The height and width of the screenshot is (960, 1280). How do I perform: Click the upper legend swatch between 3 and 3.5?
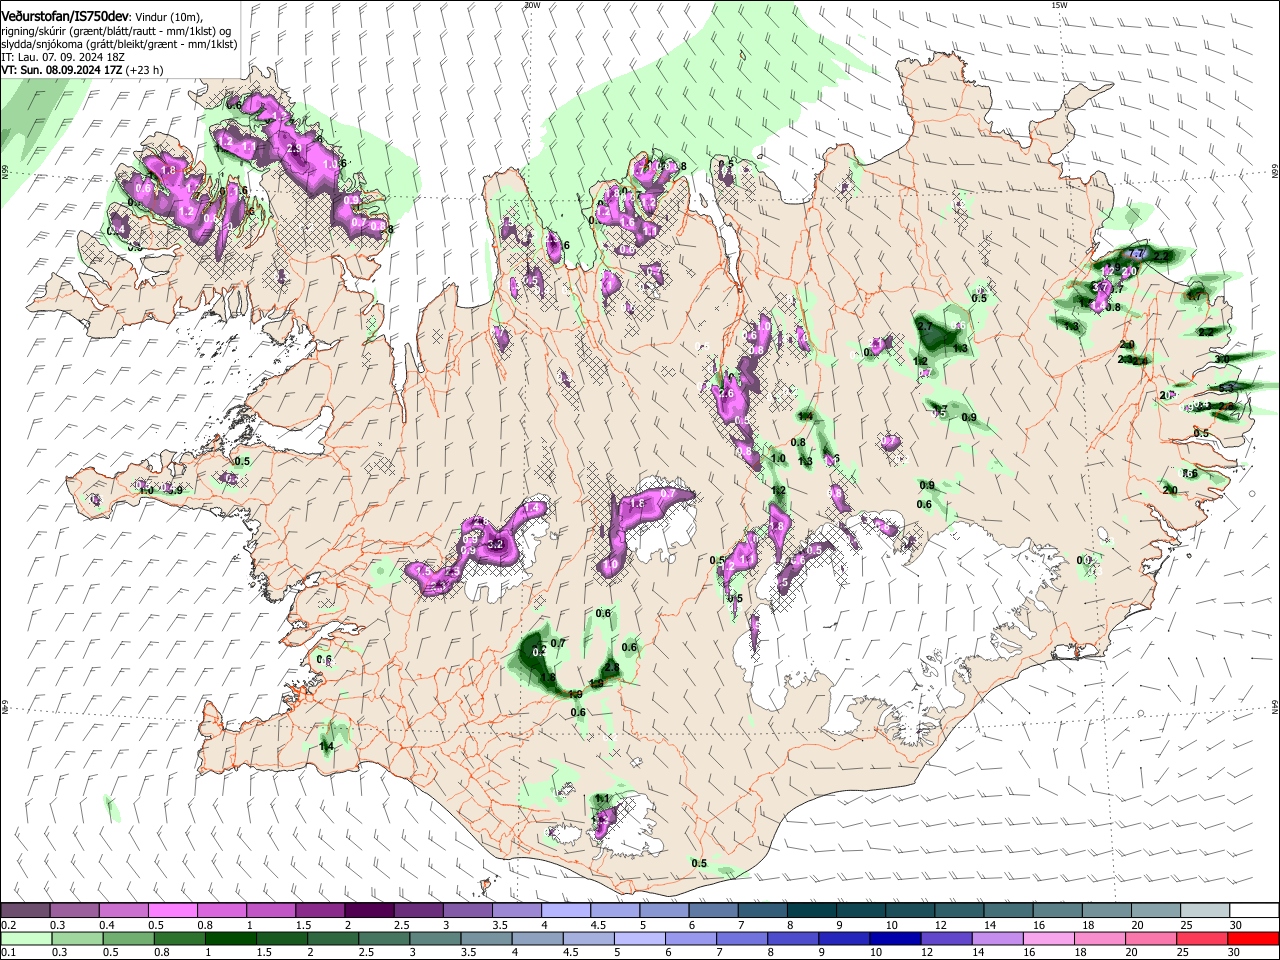(x=467, y=911)
